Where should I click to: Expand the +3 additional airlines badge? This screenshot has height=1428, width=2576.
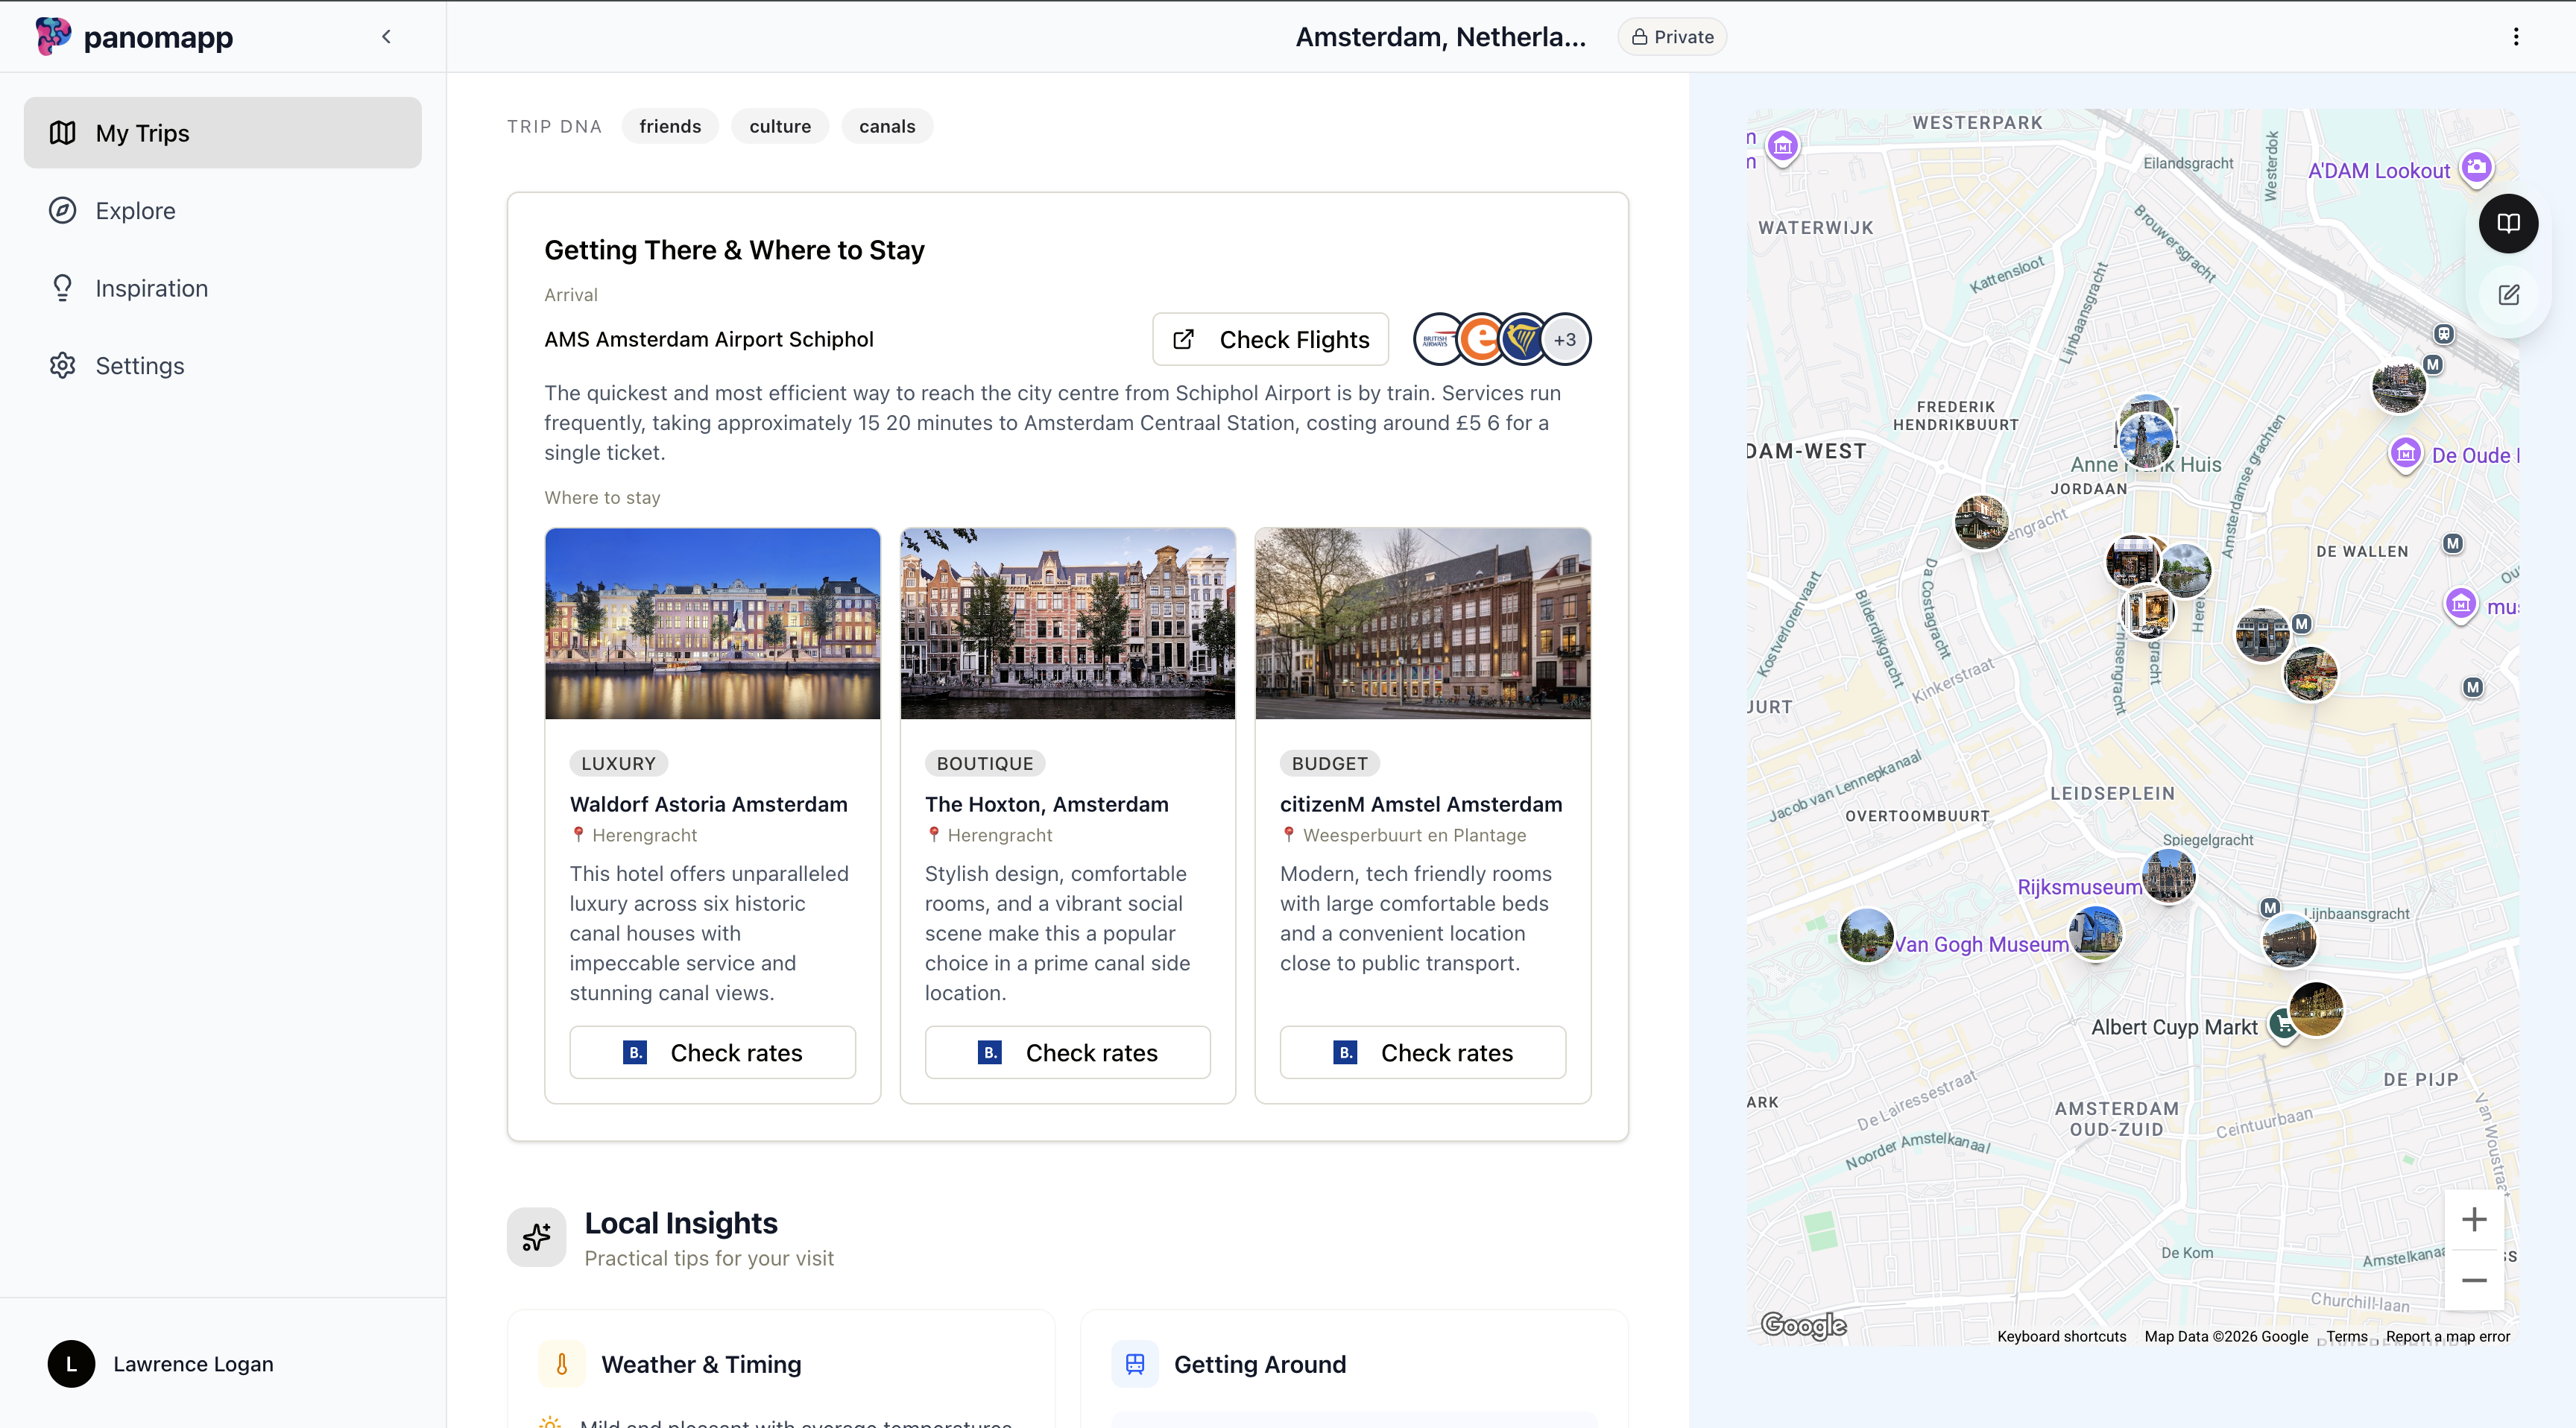pos(1565,339)
